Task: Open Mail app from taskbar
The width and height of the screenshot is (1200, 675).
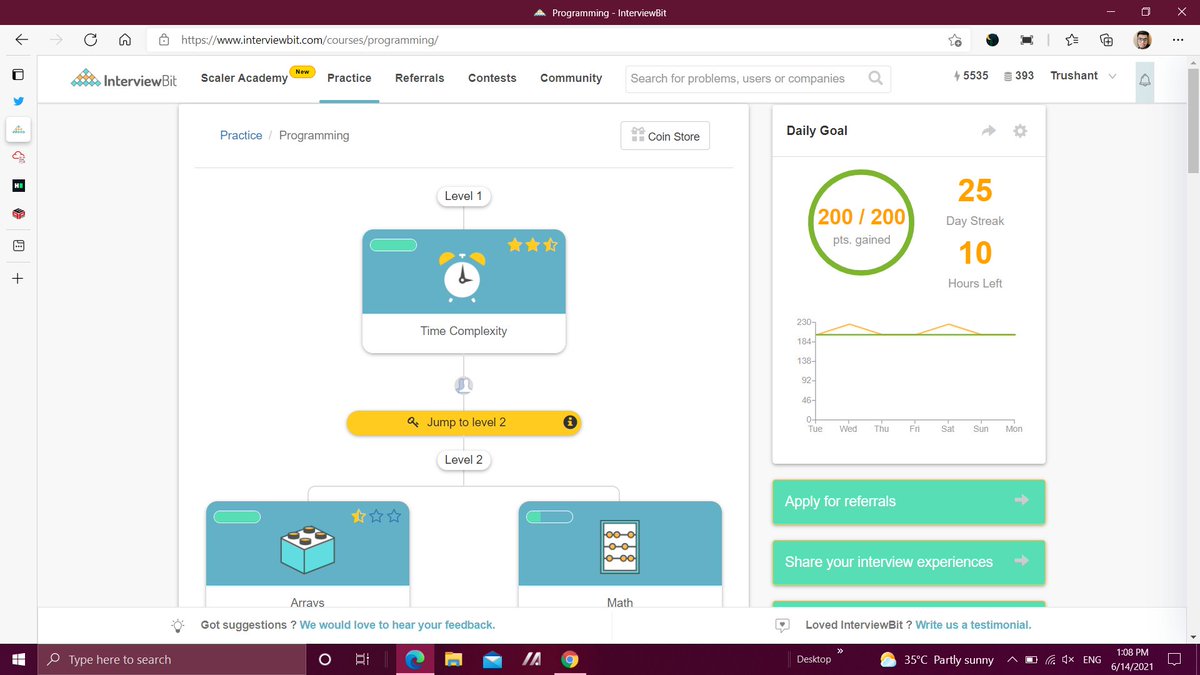Action: click(x=492, y=660)
